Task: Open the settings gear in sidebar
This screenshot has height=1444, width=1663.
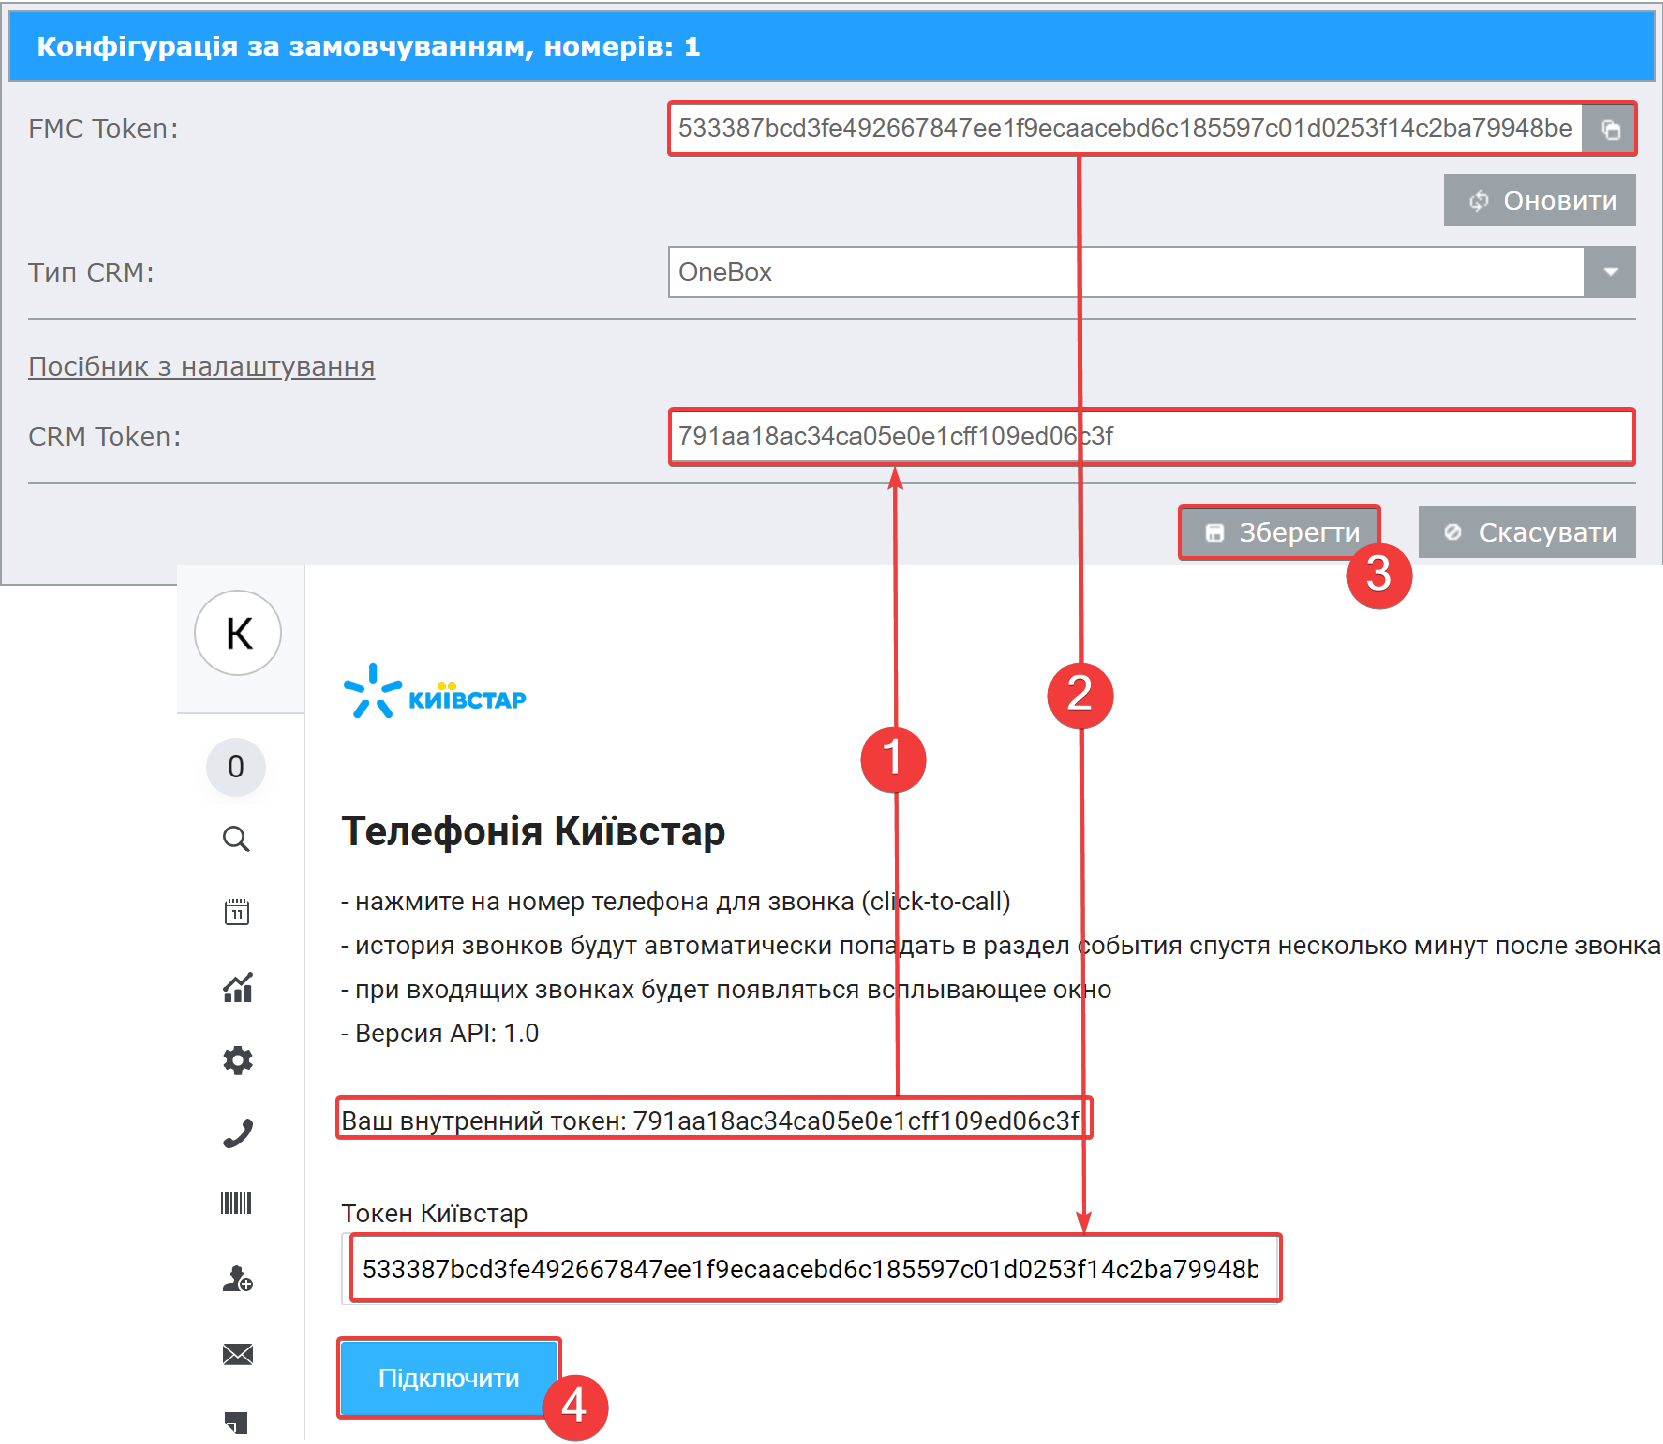Action: coord(237,1060)
